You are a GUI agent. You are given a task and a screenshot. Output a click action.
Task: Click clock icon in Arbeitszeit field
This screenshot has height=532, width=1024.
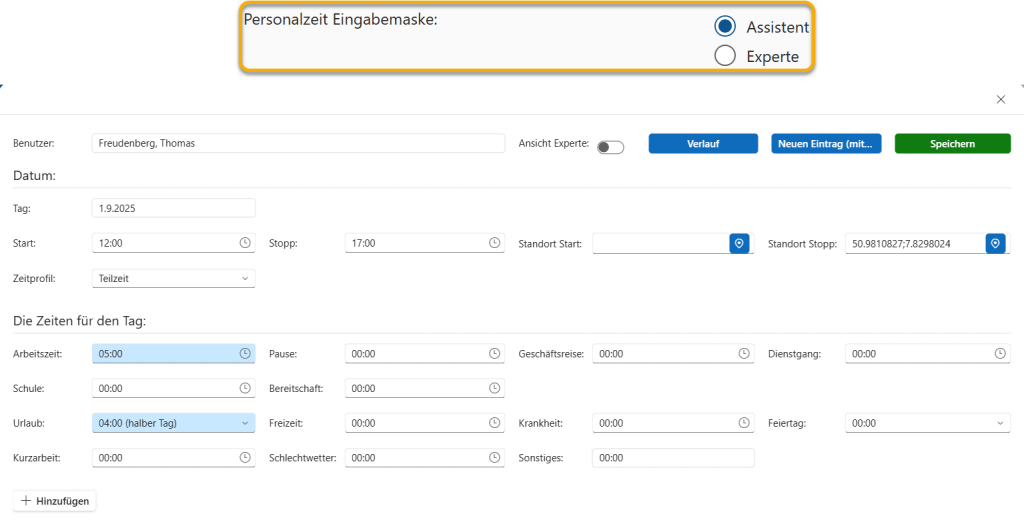click(245, 353)
